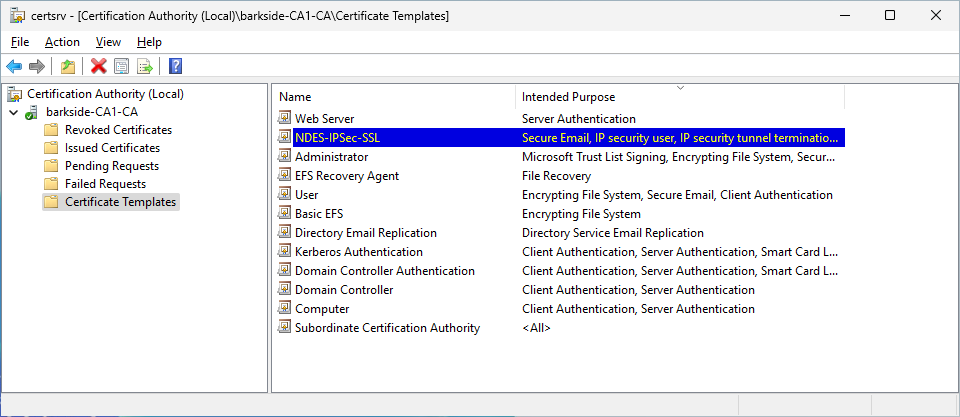This screenshot has height=417, width=960.
Task: Open the File menu
Action: pyautogui.click(x=20, y=42)
